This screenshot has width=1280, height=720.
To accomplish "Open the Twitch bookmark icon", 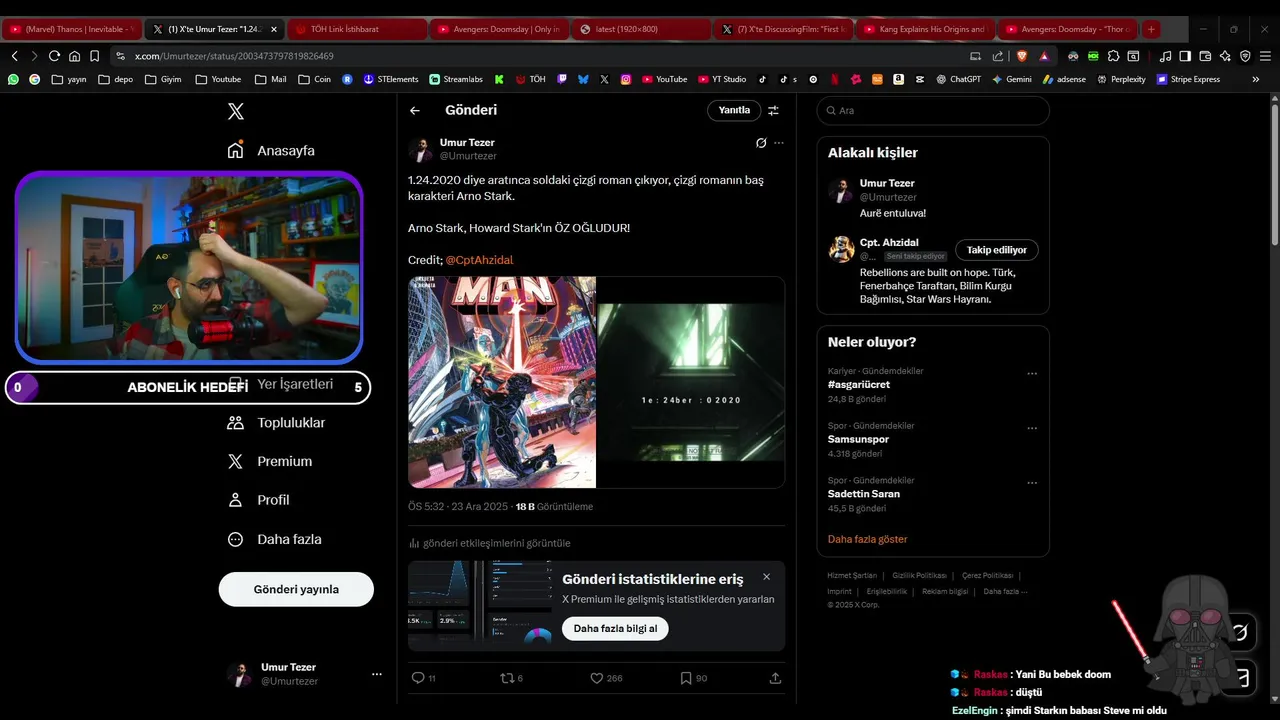I will click(x=562, y=79).
